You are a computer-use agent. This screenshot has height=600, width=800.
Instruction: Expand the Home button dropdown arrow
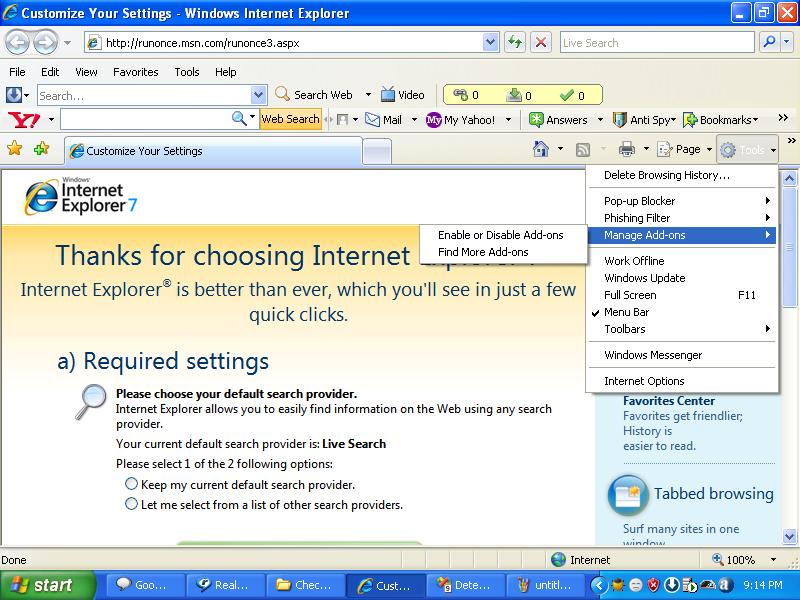[x=560, y=149]
